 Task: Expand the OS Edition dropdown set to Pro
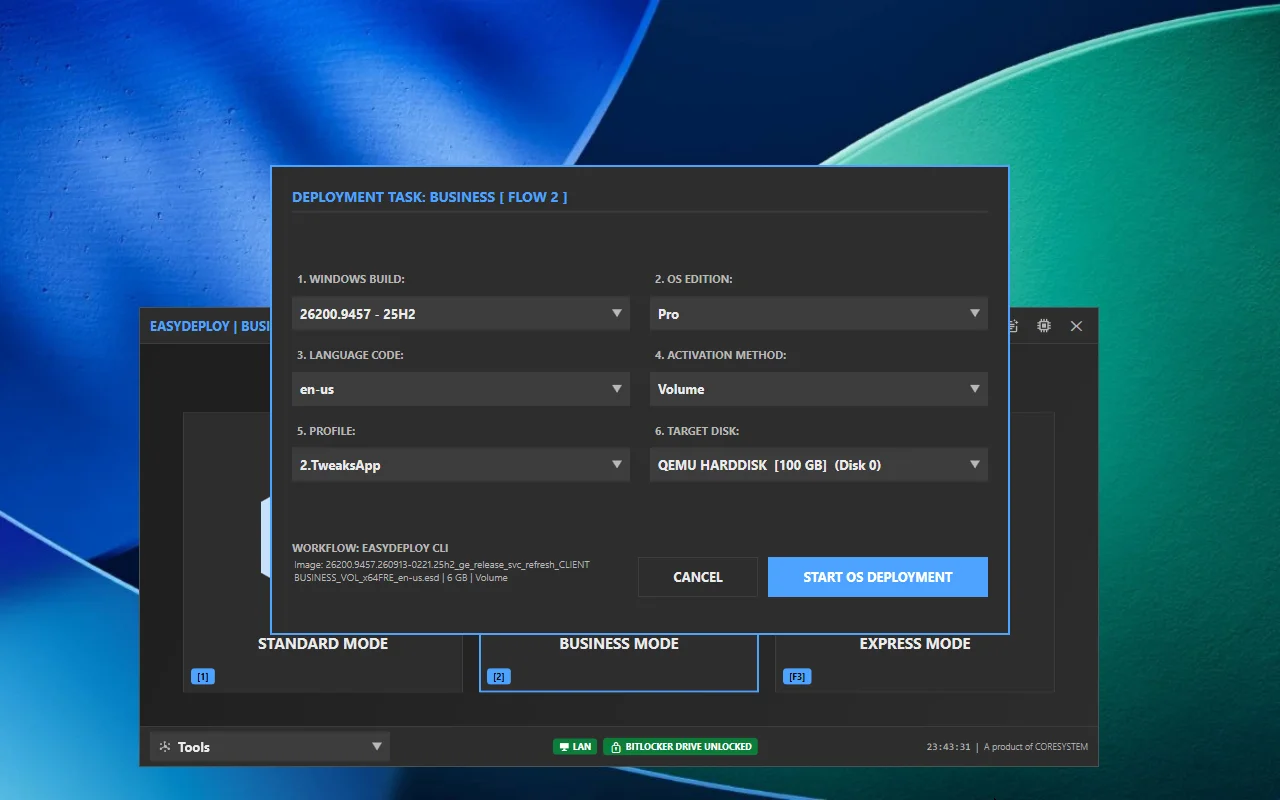click(819, 314)
